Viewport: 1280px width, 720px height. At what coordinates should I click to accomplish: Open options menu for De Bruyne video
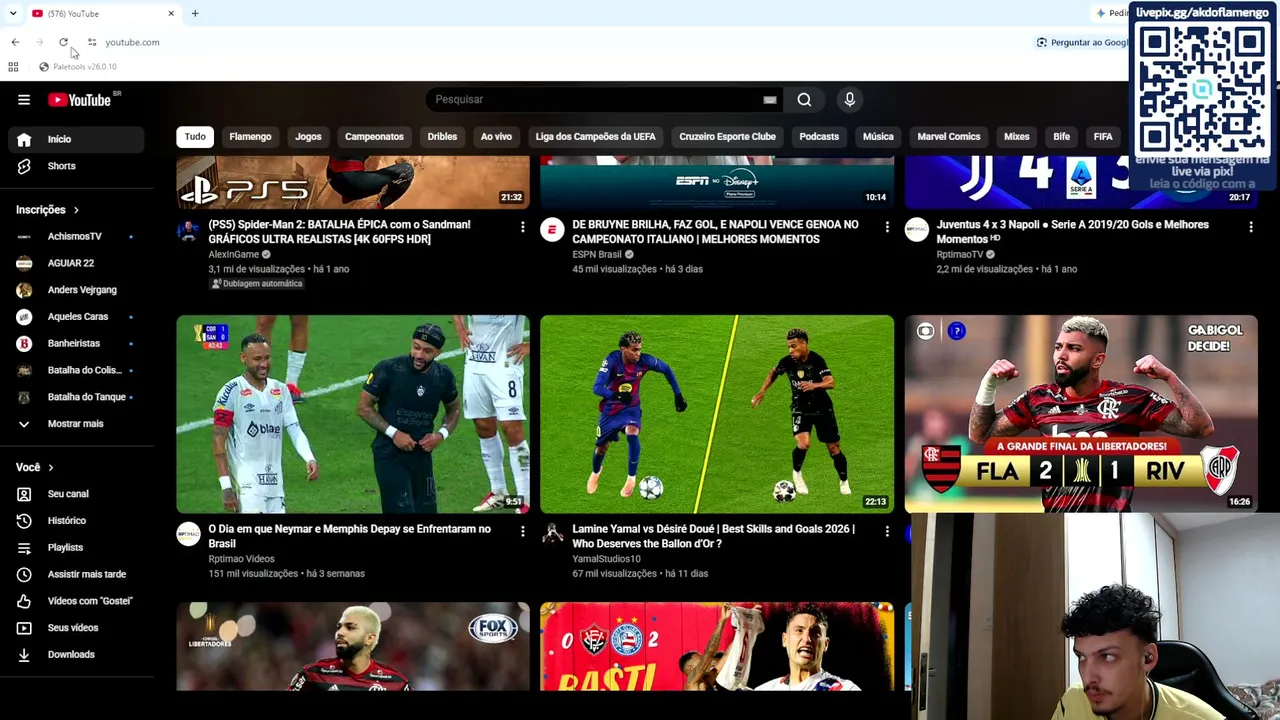(x=886, y=228)
